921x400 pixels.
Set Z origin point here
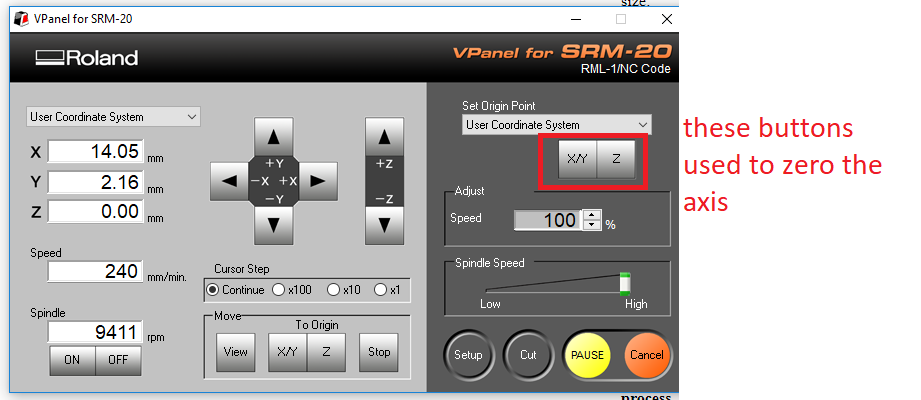[616, 159]
